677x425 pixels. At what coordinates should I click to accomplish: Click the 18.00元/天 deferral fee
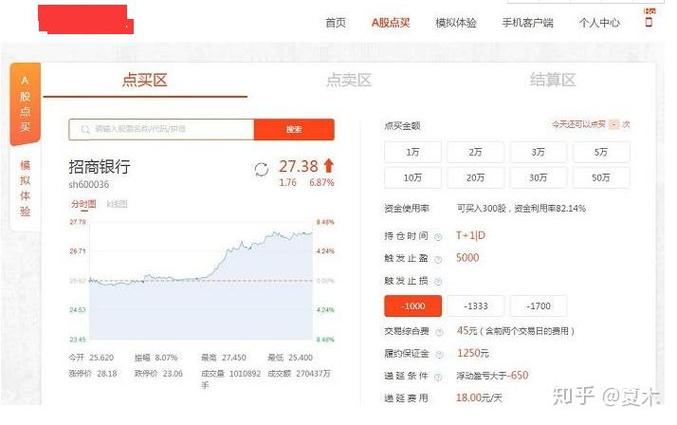[x=479, y=398]
